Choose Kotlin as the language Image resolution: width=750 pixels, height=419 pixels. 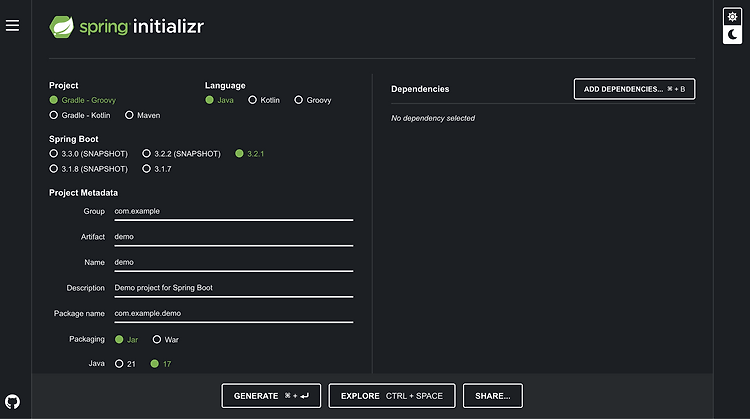click(264, 100)
